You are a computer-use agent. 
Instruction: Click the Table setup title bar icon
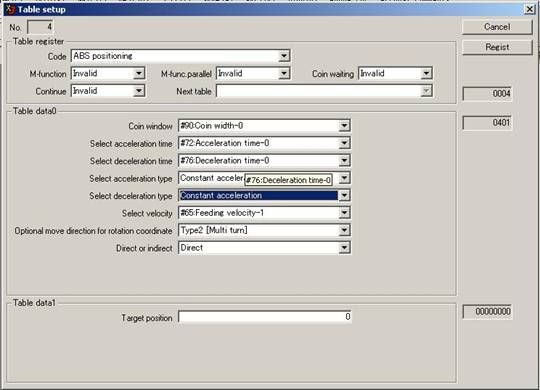(x=10, y=9)
